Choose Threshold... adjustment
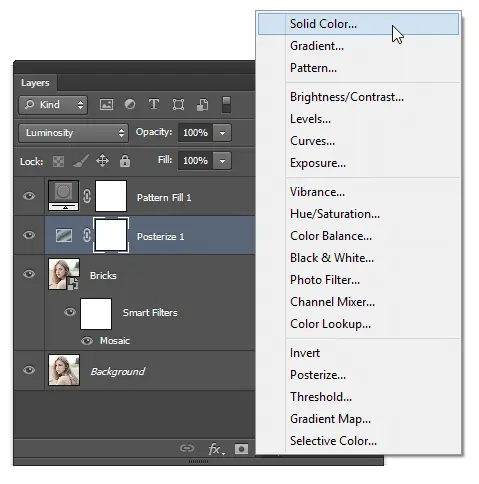 [358, 397]
